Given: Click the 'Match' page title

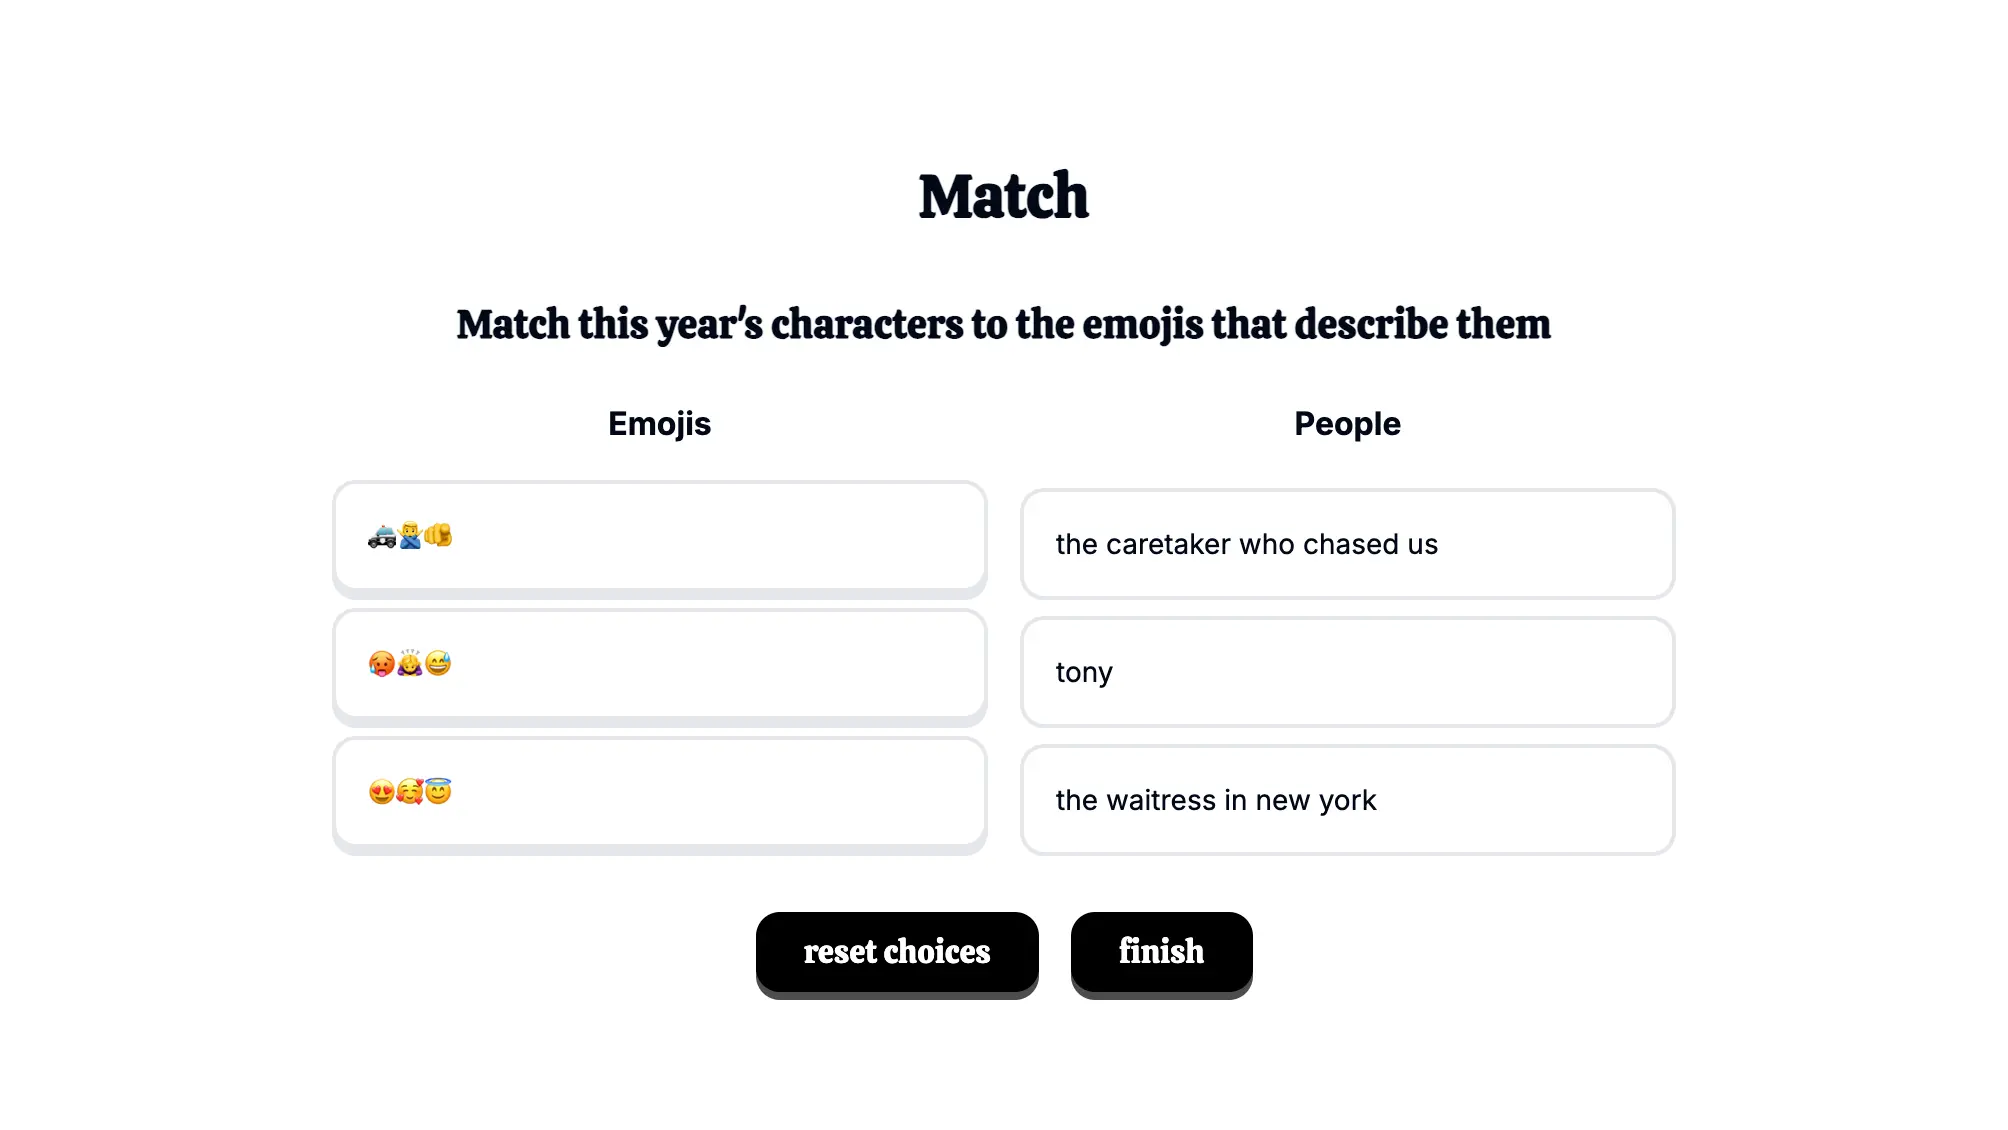Looking at the screenshot, I should point(1004,196).
